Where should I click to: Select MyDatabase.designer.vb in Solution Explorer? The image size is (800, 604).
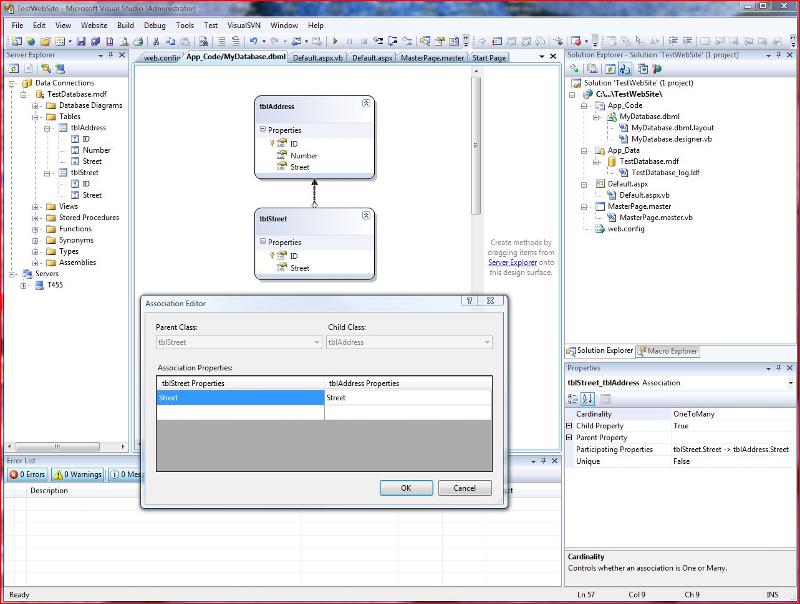671,139
